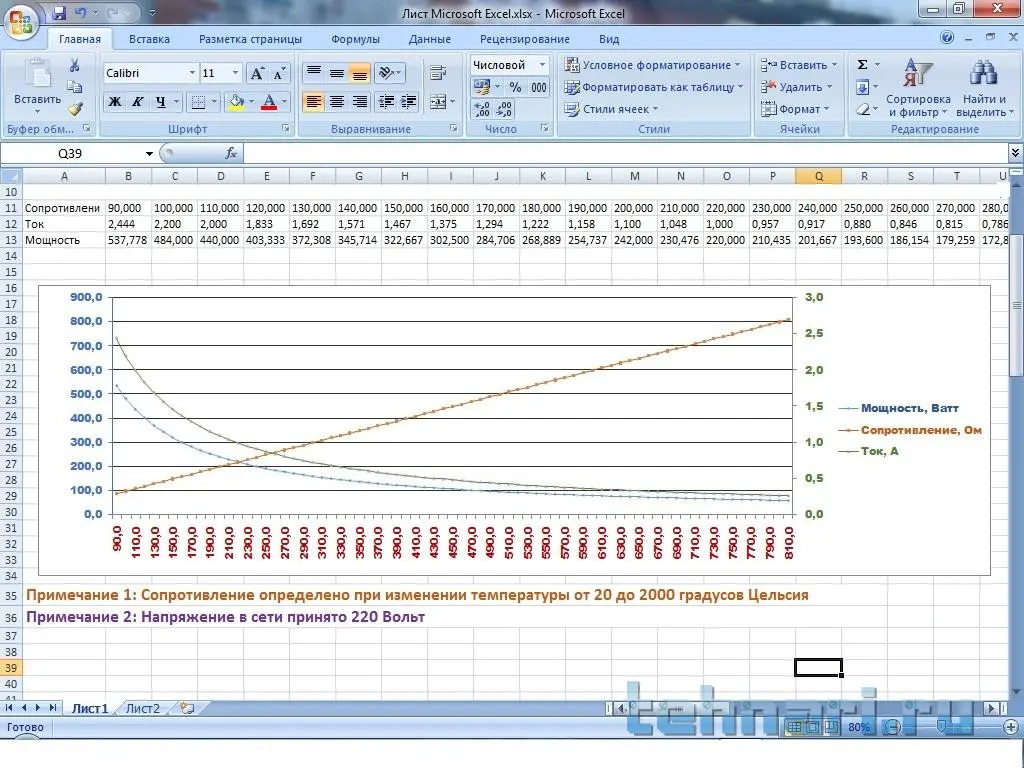Click the percent style icon
This screenshot has height=768, width=1024.
516,88
